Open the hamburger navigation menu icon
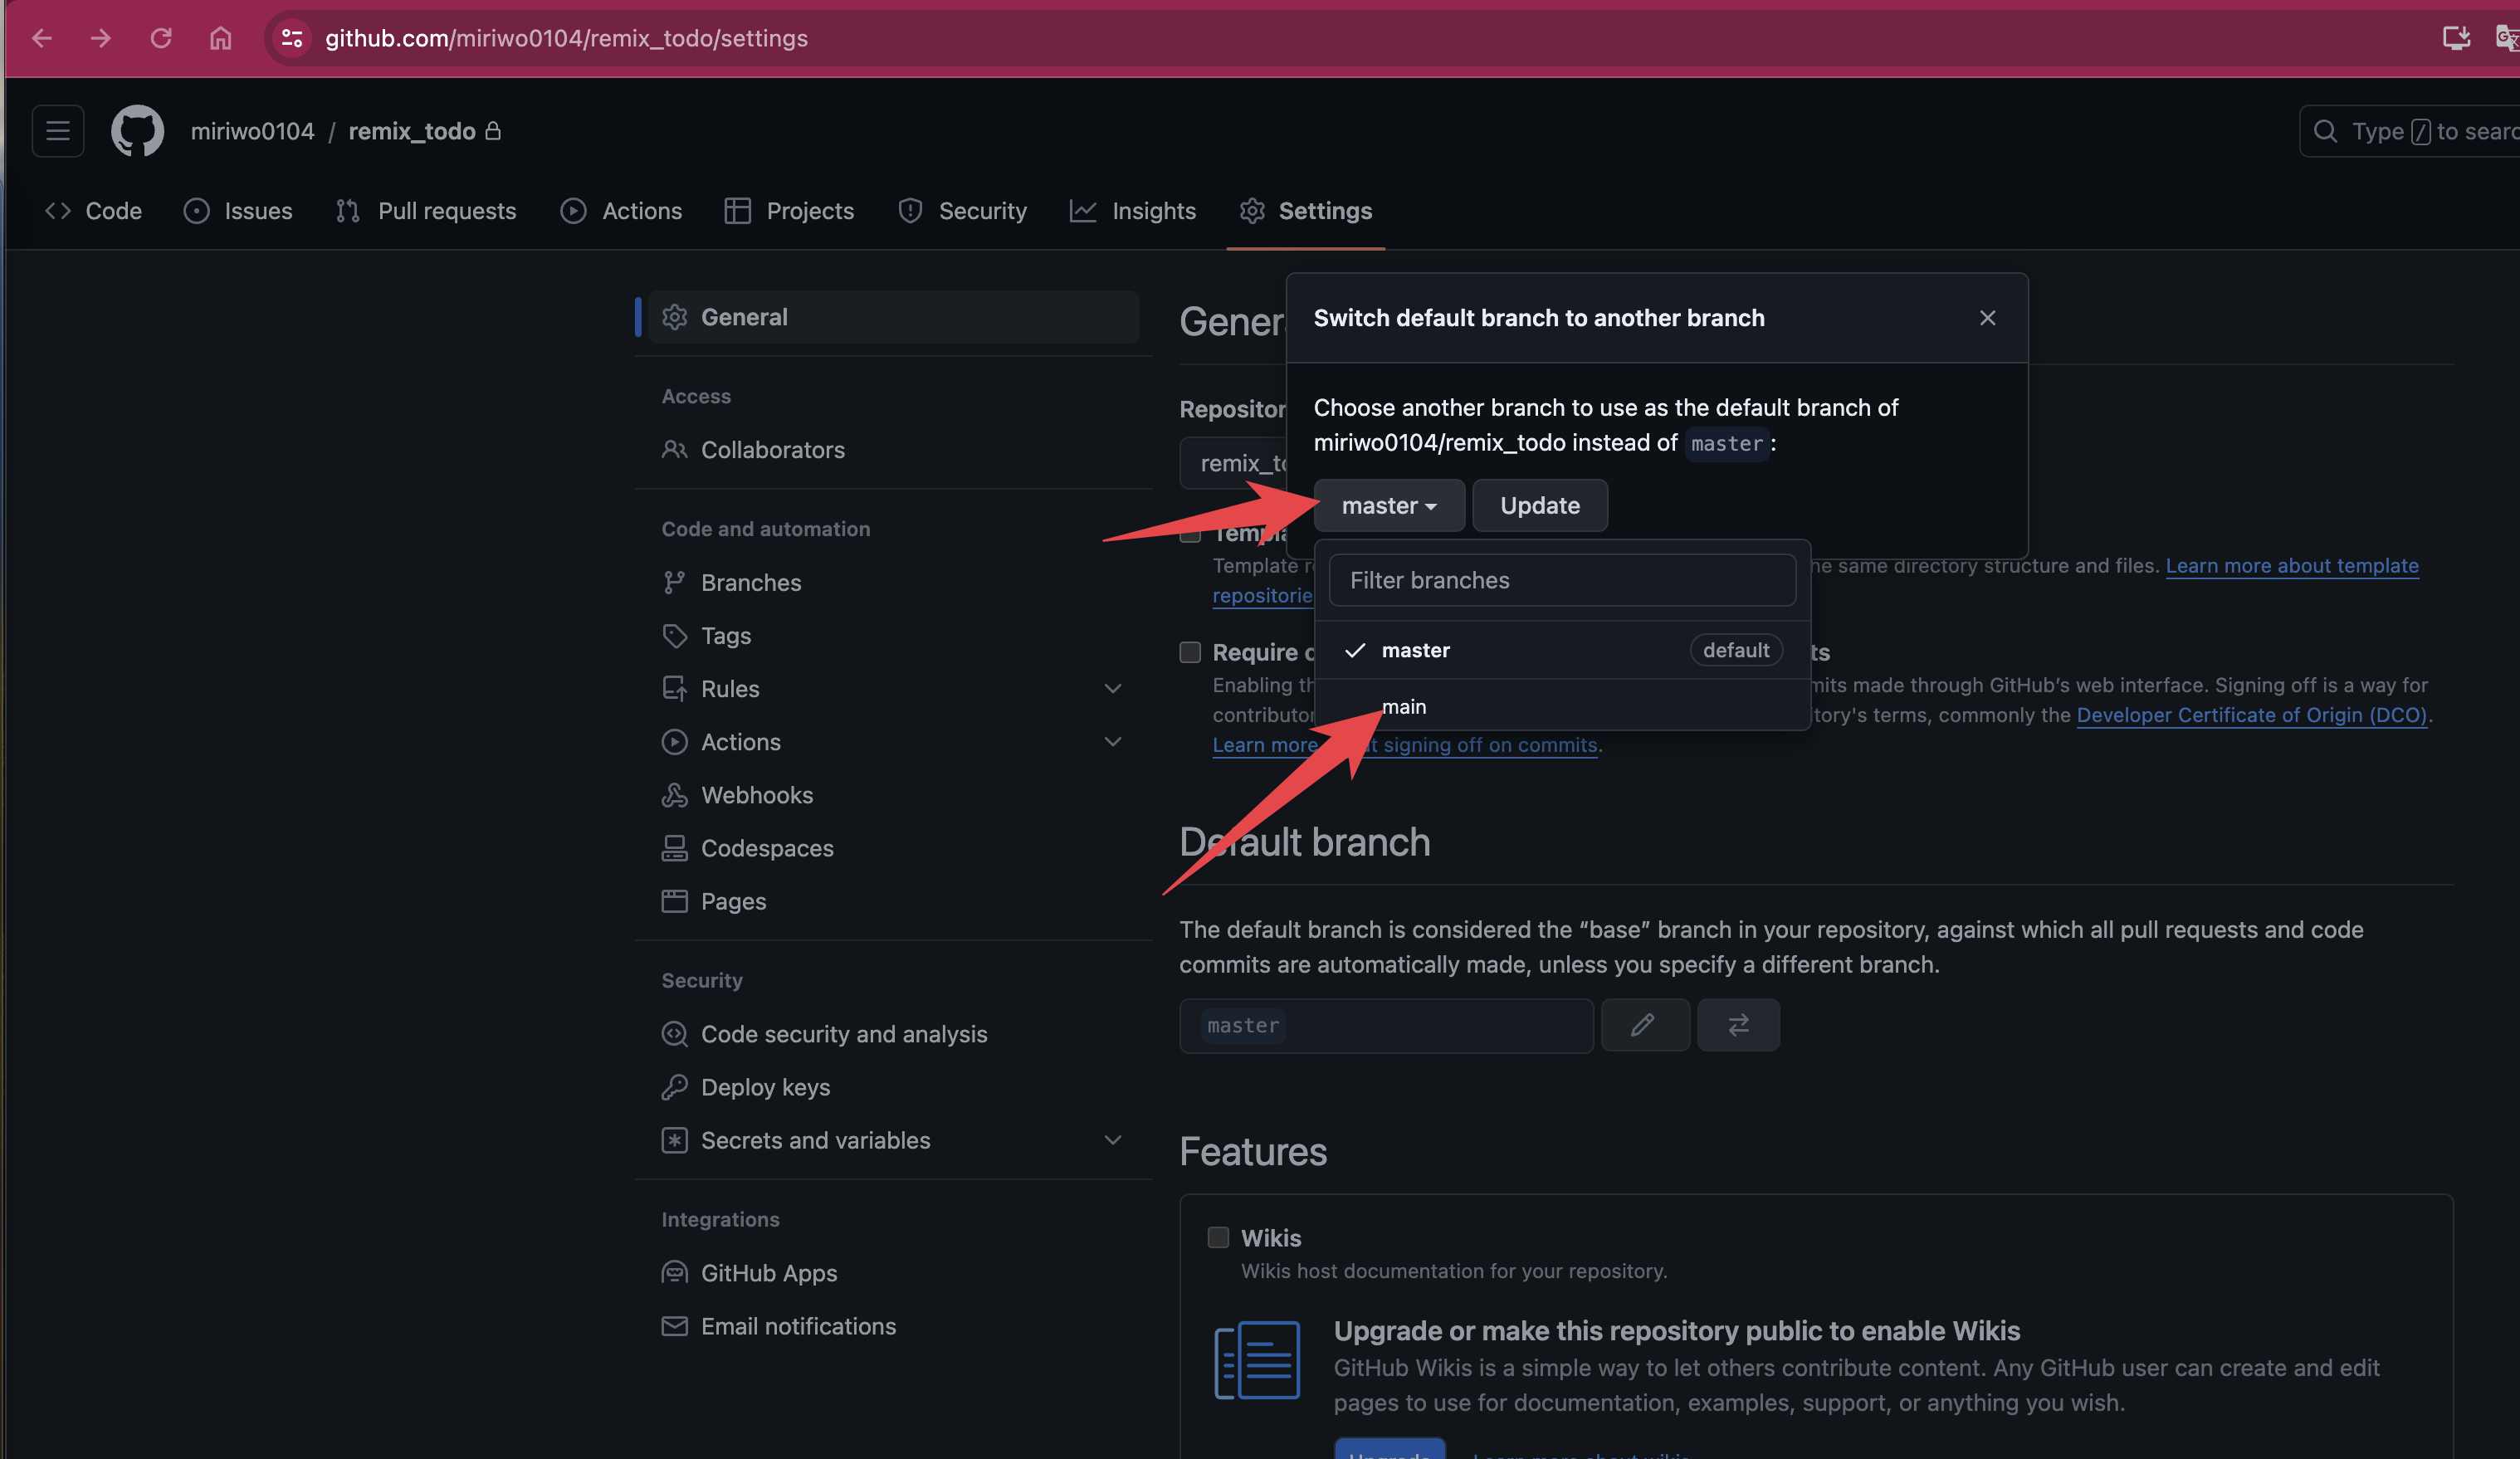2520x1459 pixels. 58,131
